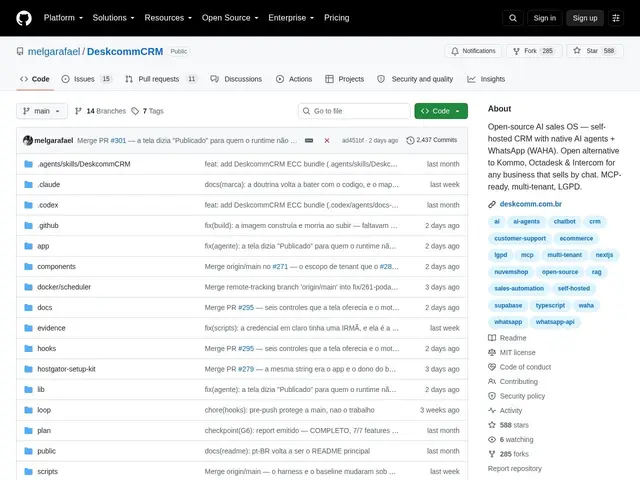Select the supabase topic tag
The image size is (640, 480).
click(x=508, y=305)
